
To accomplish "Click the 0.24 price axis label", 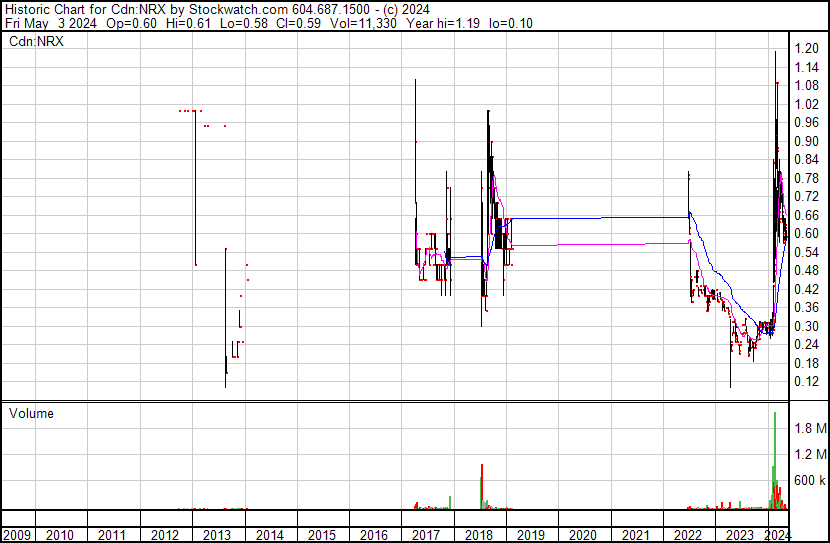I will [x=807, y=345].
